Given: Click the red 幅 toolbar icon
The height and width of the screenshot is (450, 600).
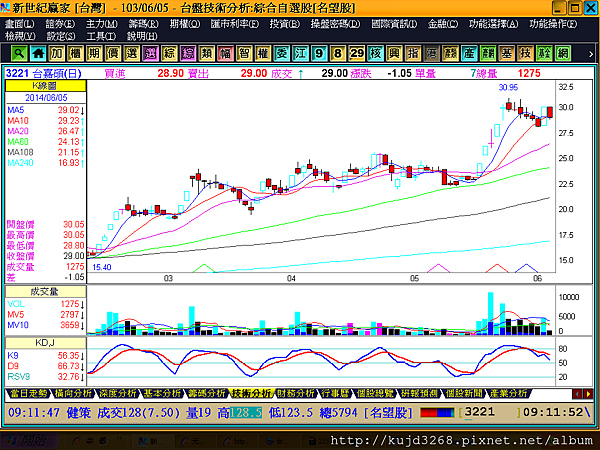Looking at the screenshot, I should (225, 53).
